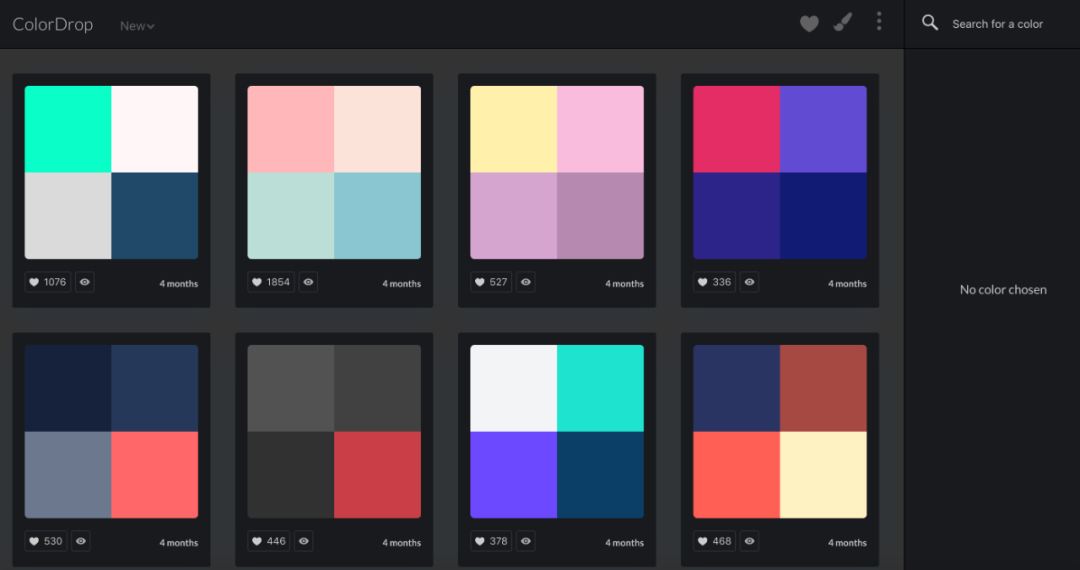This screenshot has width=1080, height=570.
Task: Open the three-dot more options menu
Action: [x=879, y=21]
